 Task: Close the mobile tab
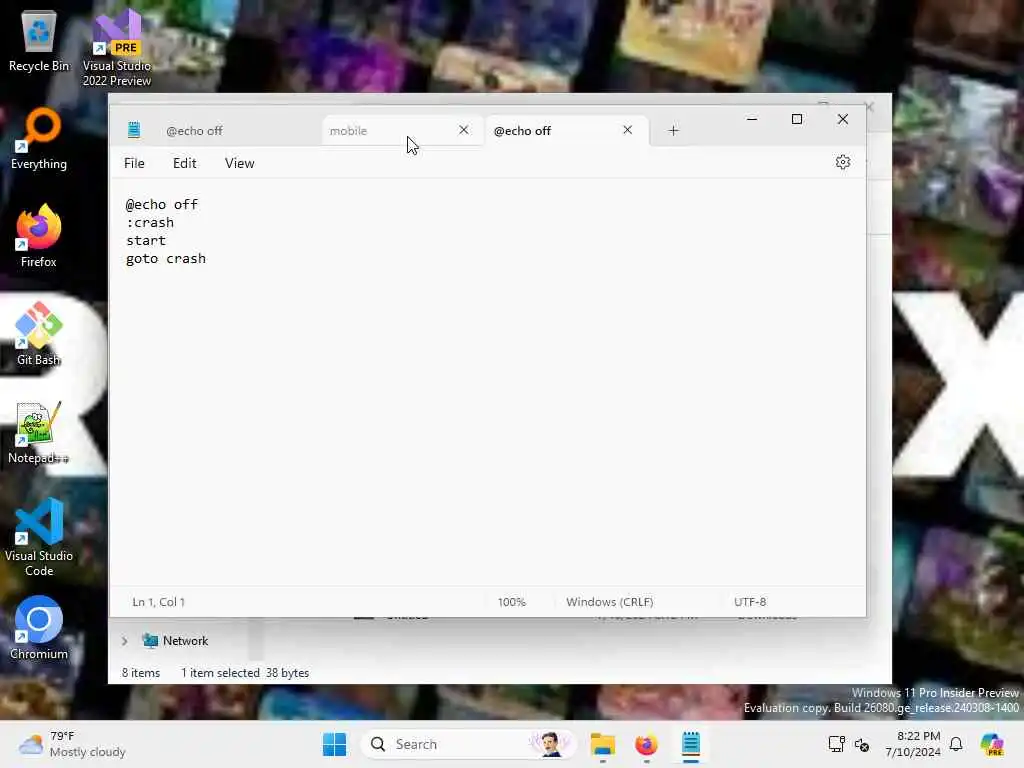coord(464,130)
